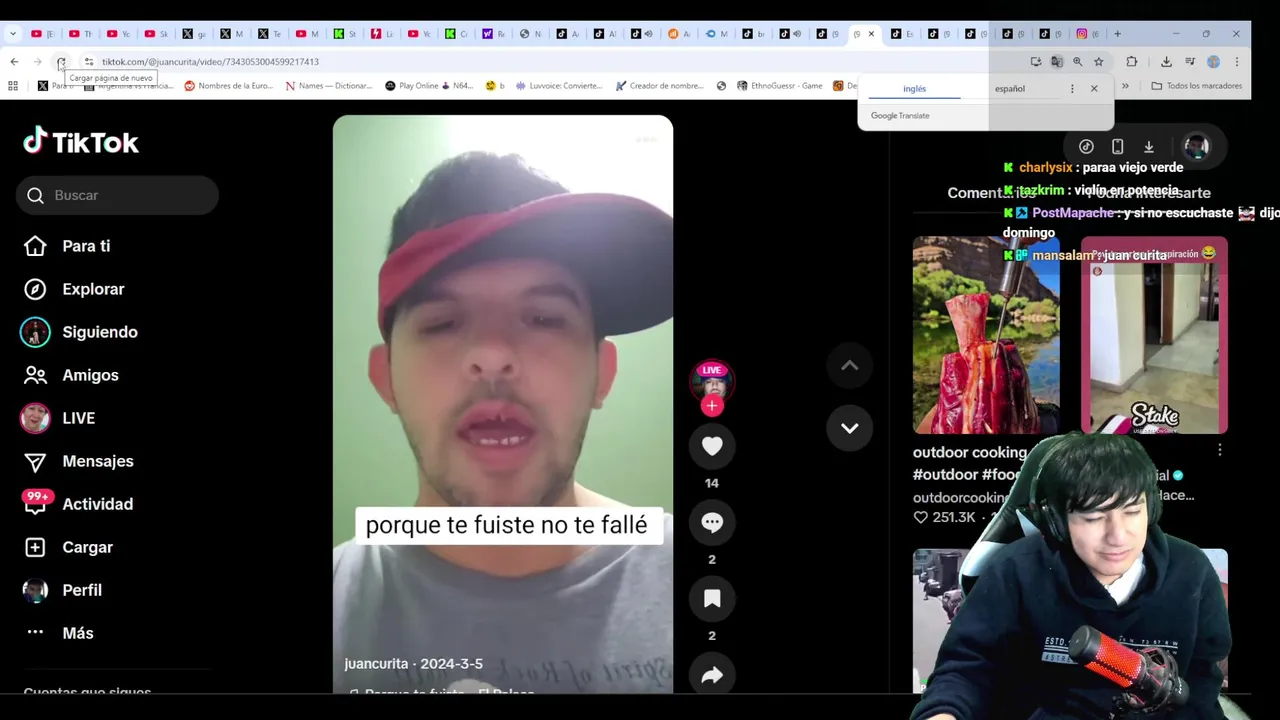Image resolution: width=1280 pixels, height=720 pixels.
Task: Click the download app icon in the top pill
Action: click(x=1149, y=146)
